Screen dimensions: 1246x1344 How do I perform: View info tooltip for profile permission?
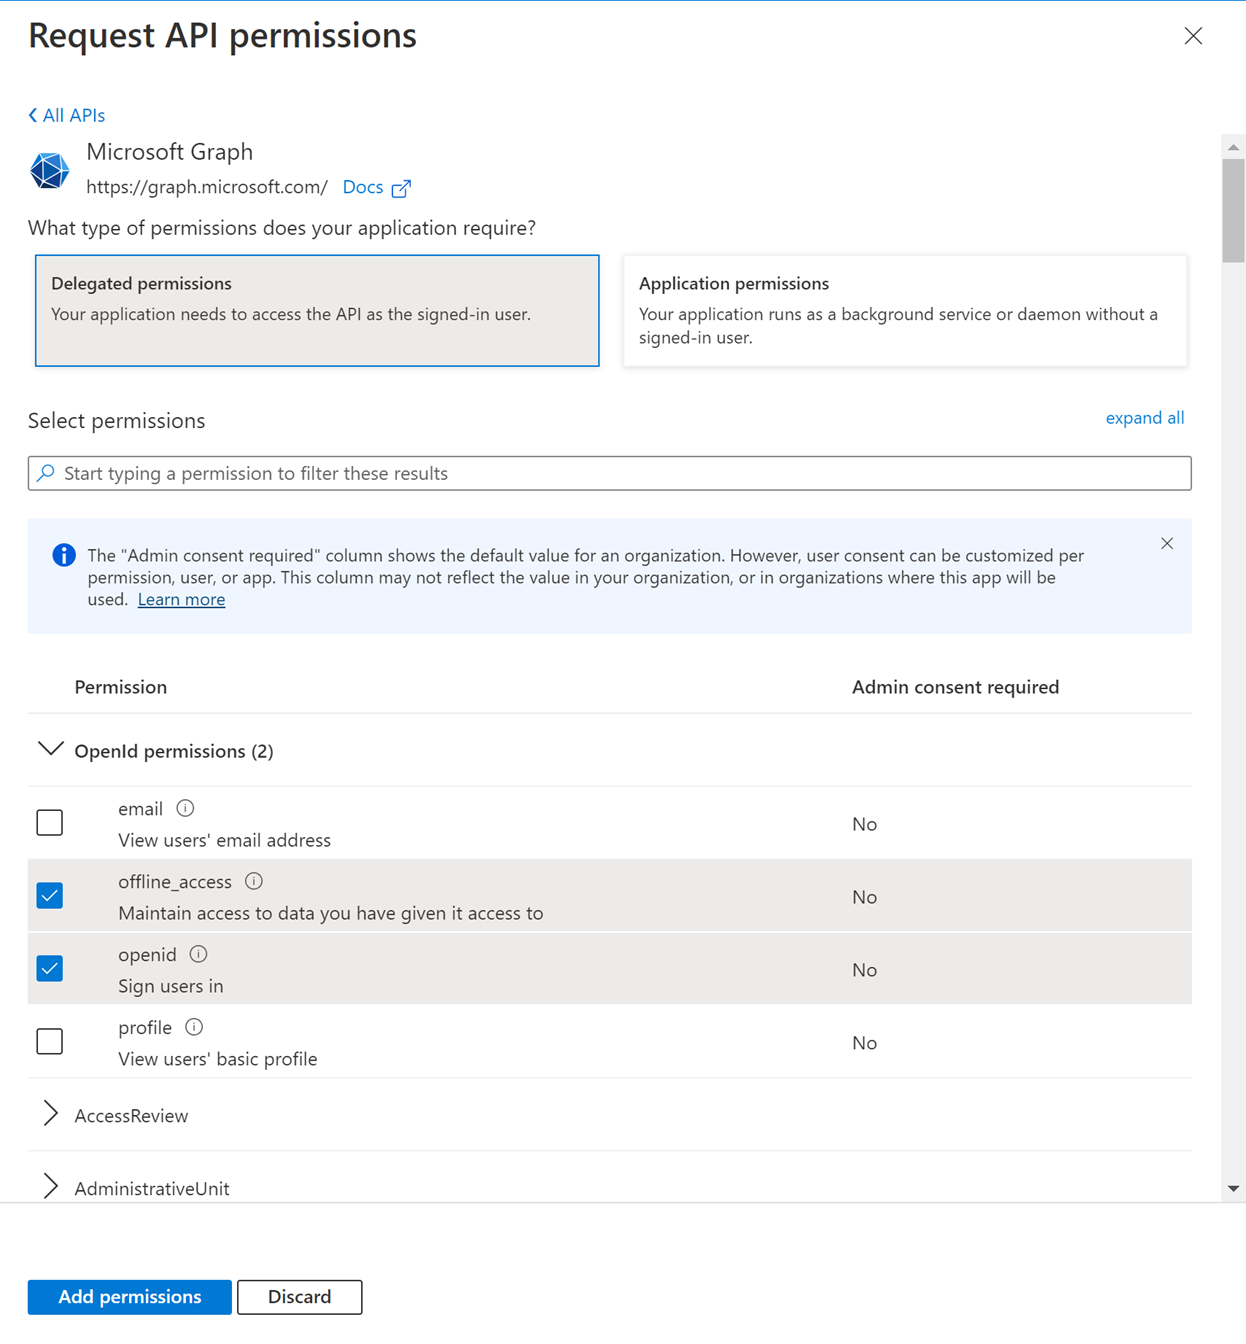point(194,1026)
